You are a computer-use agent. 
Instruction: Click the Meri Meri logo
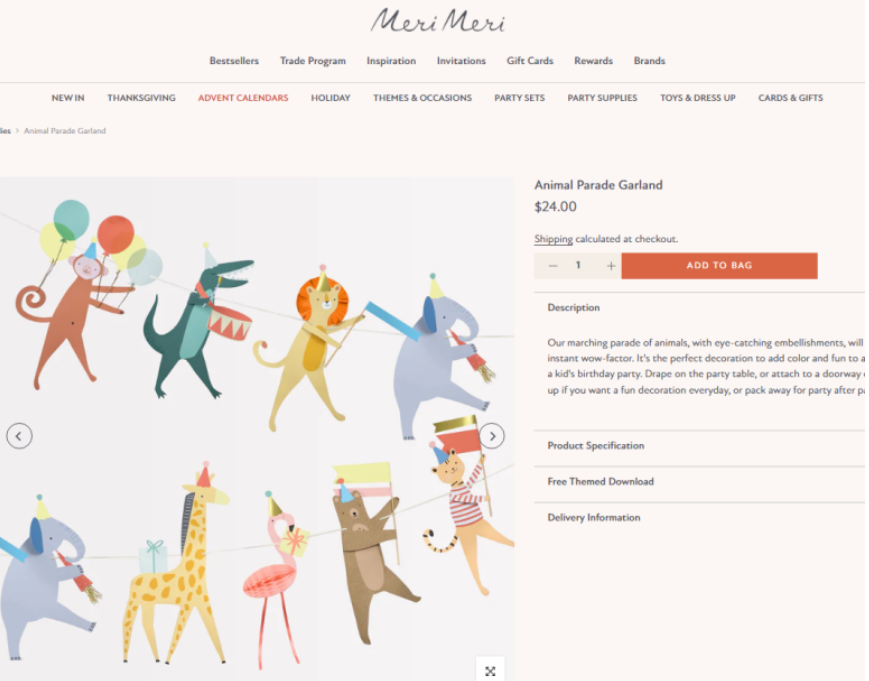point(438,21)
